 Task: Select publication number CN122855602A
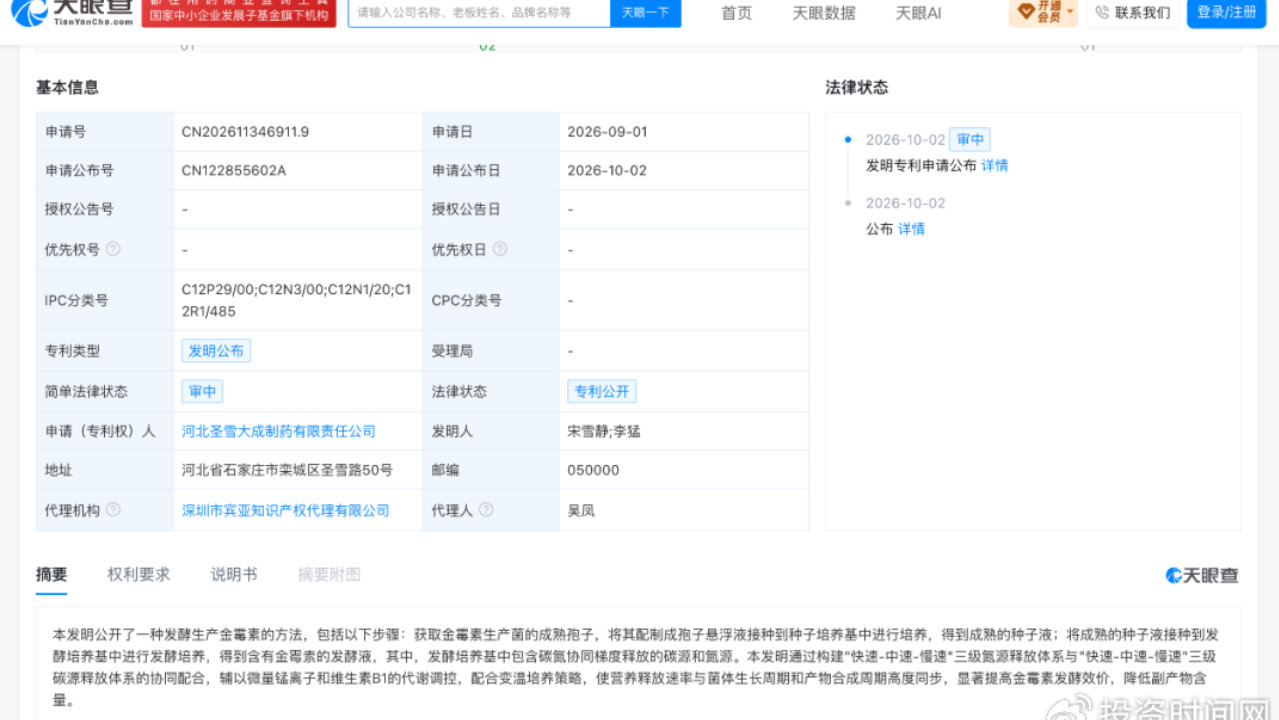click(x=234, y=171)
